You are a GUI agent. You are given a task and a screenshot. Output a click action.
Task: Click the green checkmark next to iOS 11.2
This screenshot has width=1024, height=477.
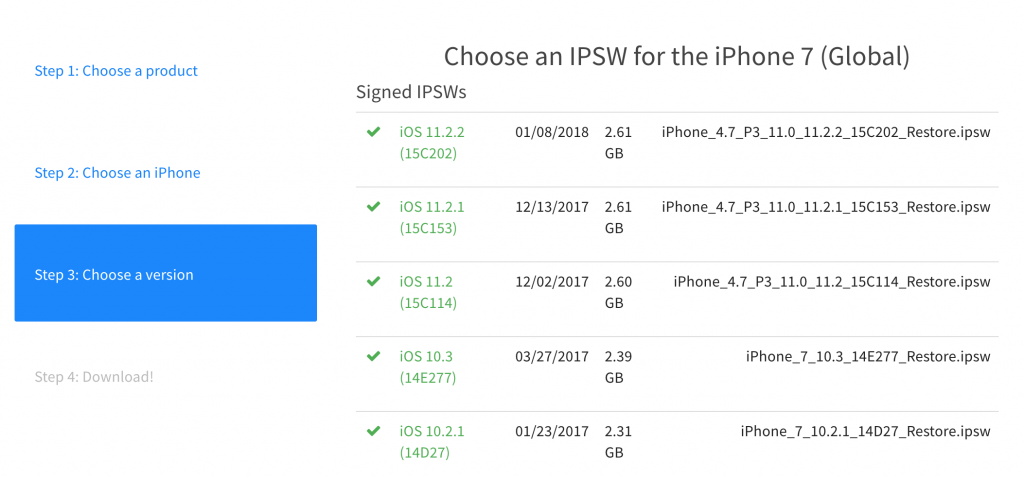373,282
